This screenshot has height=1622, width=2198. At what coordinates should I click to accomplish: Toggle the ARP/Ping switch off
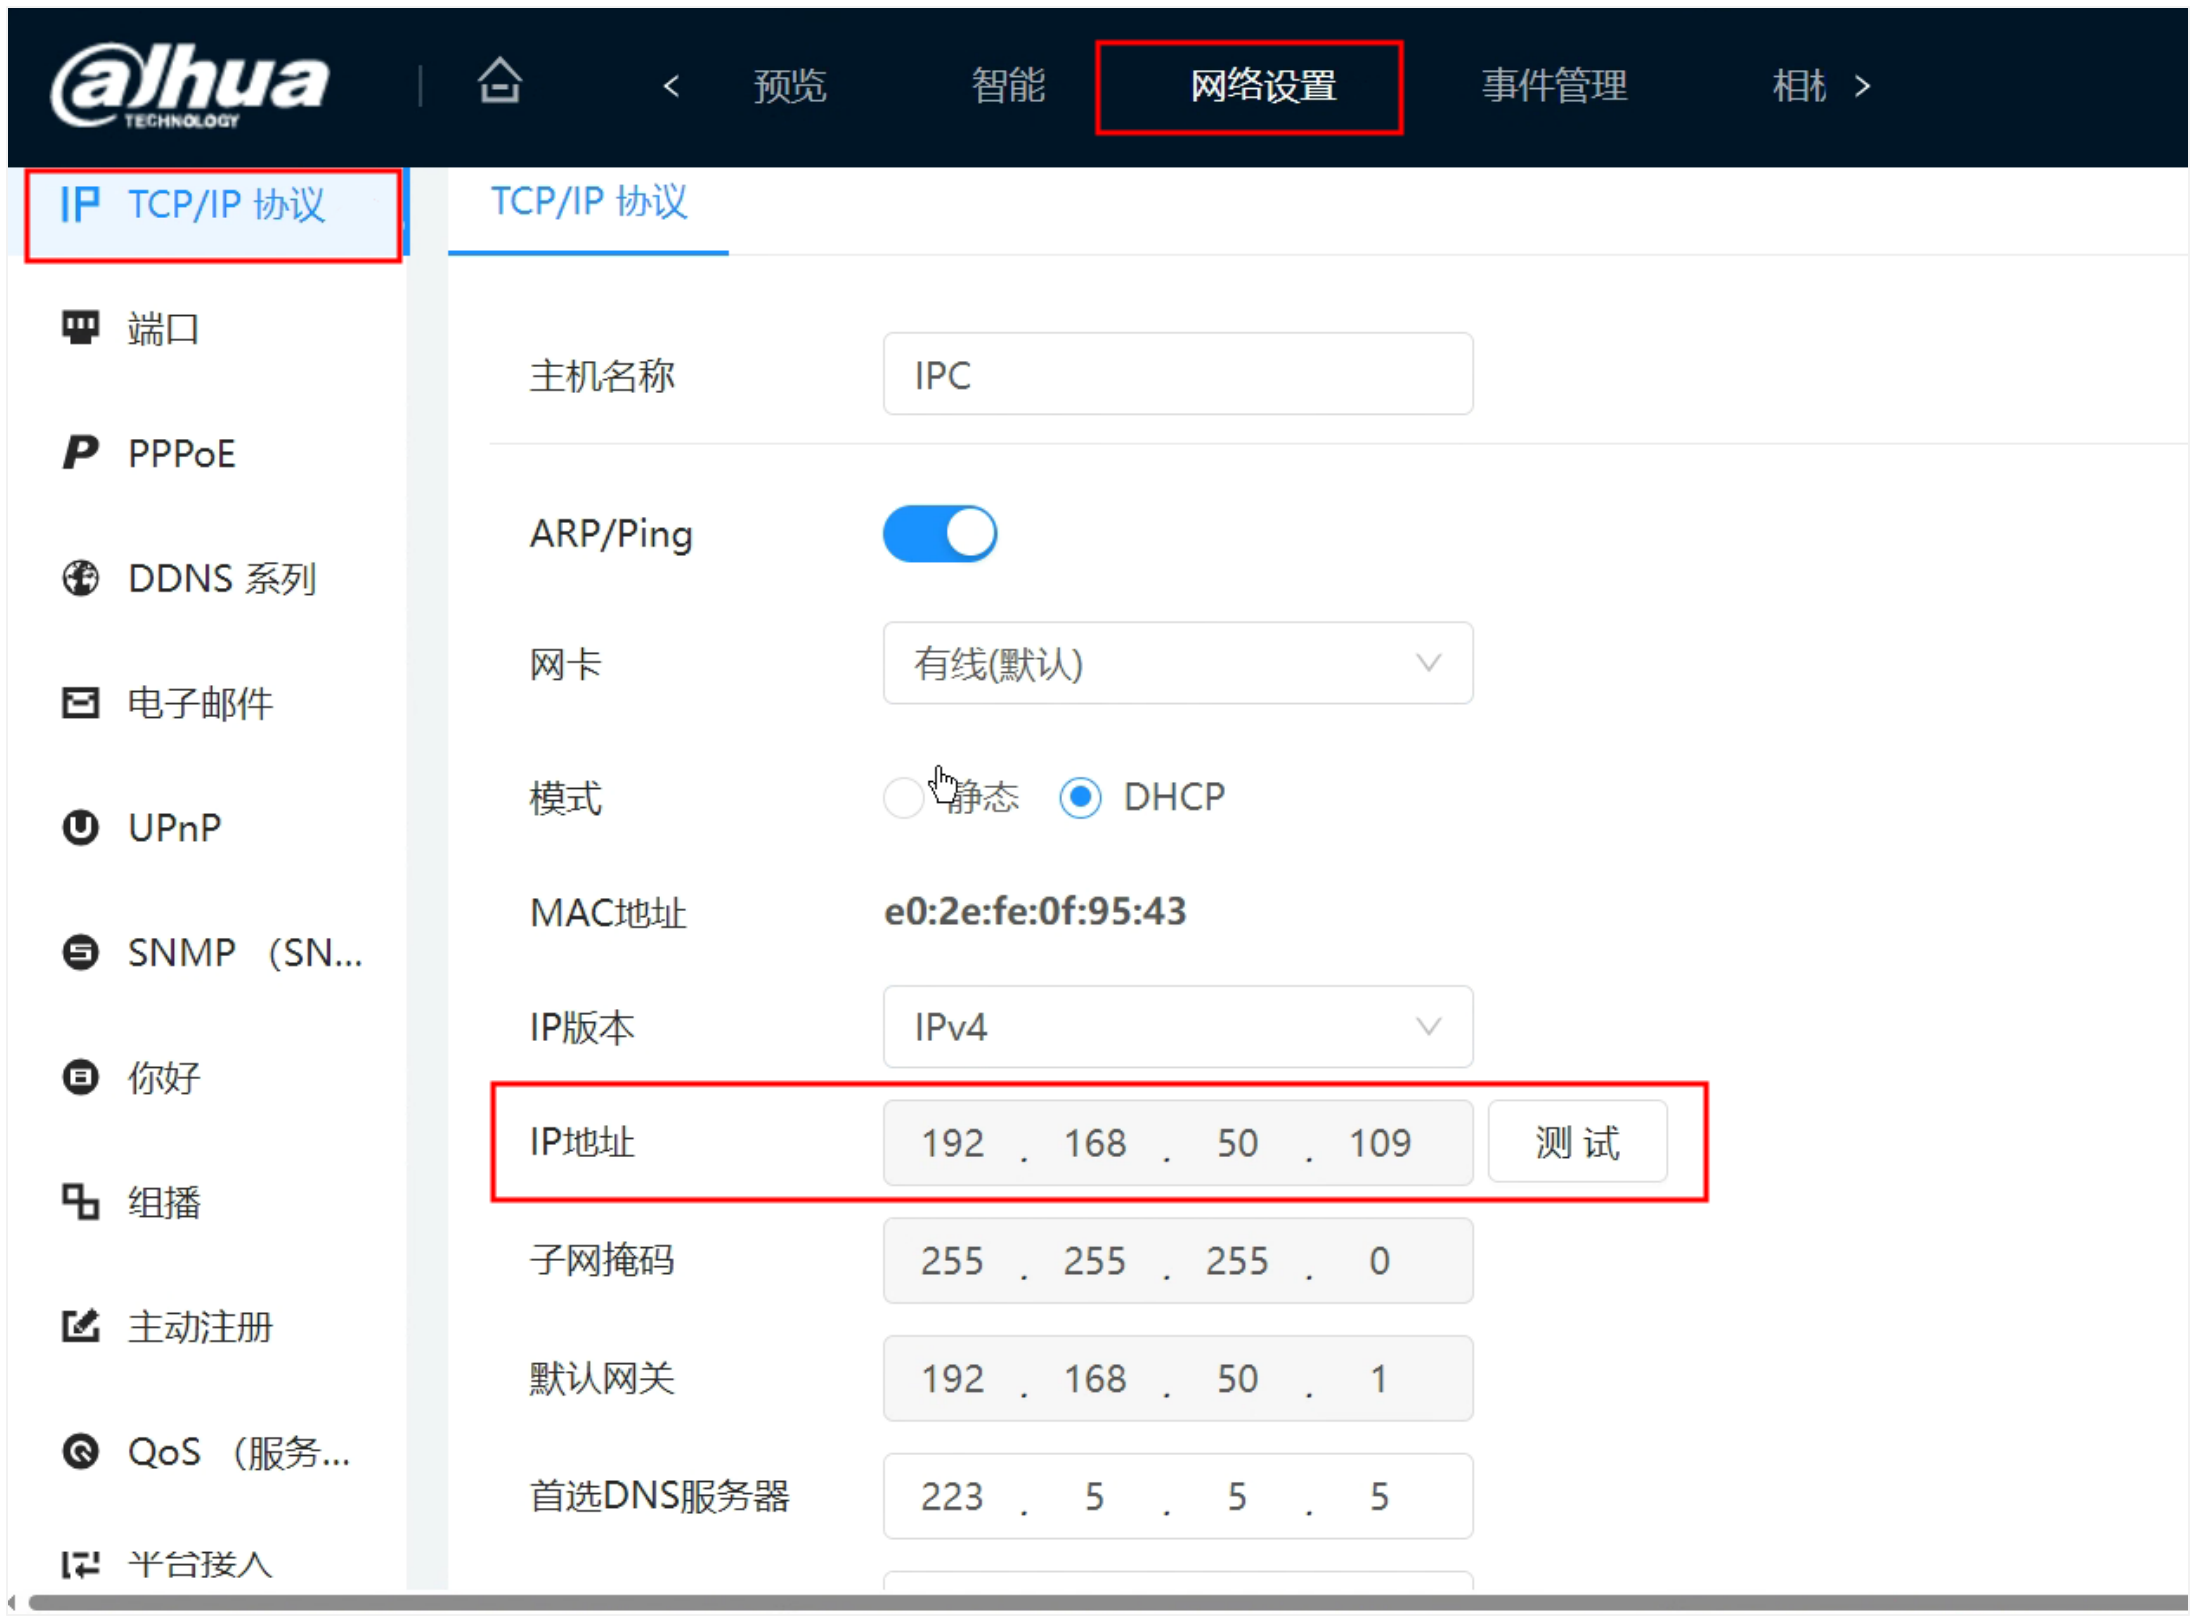(939, 534)
